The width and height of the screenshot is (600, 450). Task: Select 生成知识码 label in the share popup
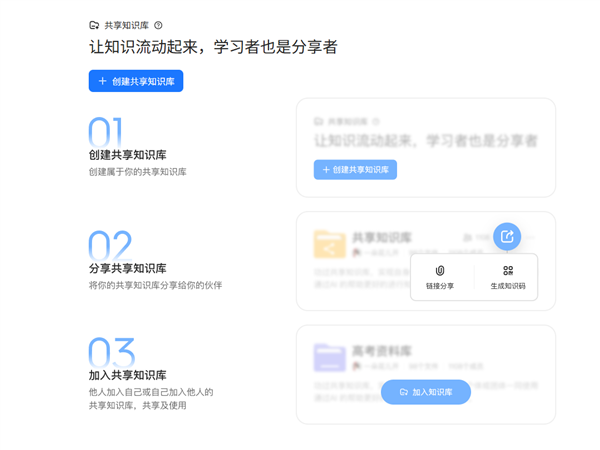[x=508, y=286]
